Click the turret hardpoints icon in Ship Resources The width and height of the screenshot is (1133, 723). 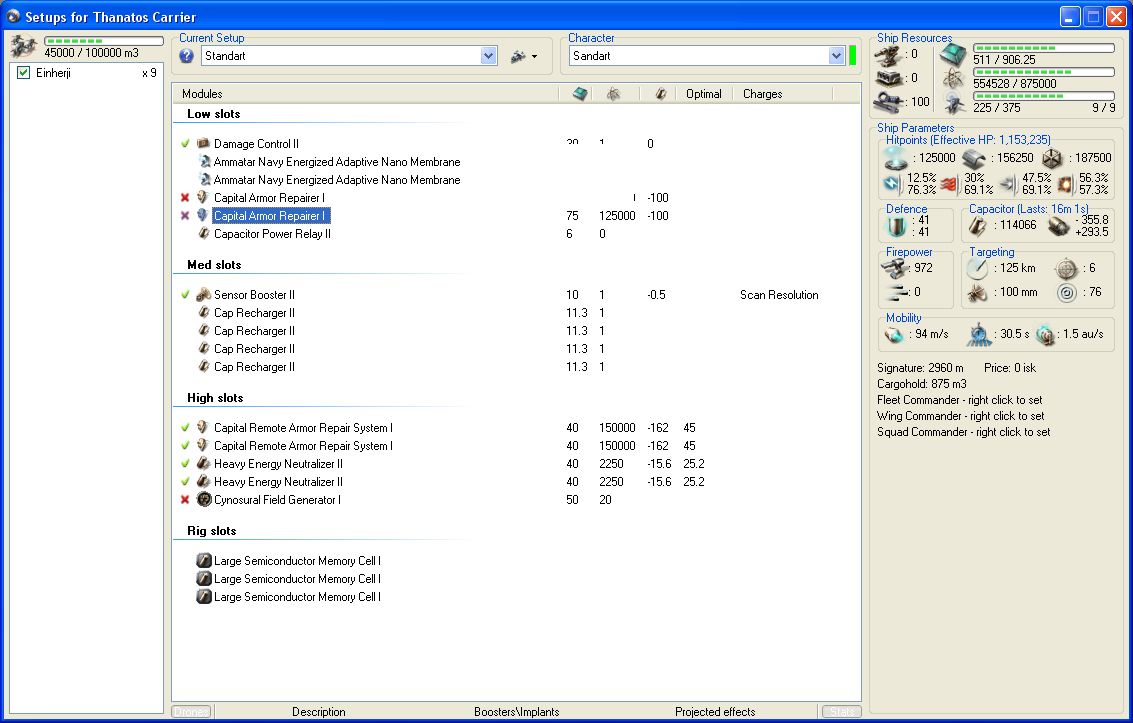888,54
